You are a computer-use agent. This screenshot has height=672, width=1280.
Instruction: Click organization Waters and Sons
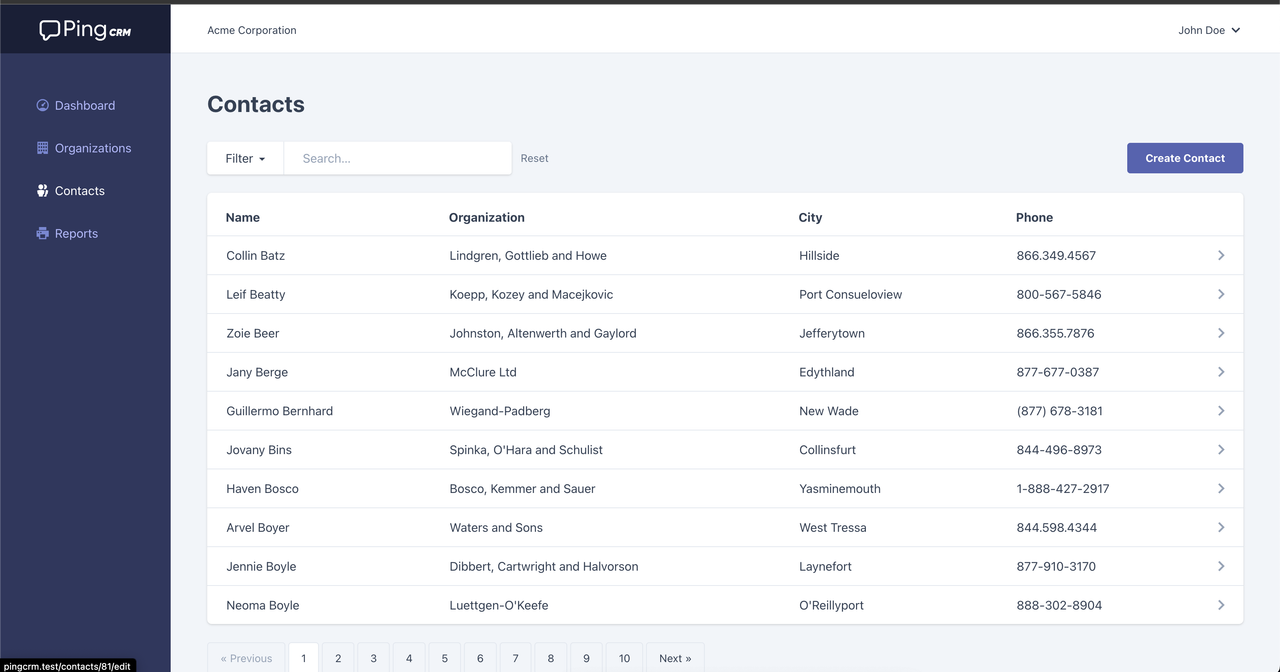pos(496,528)
